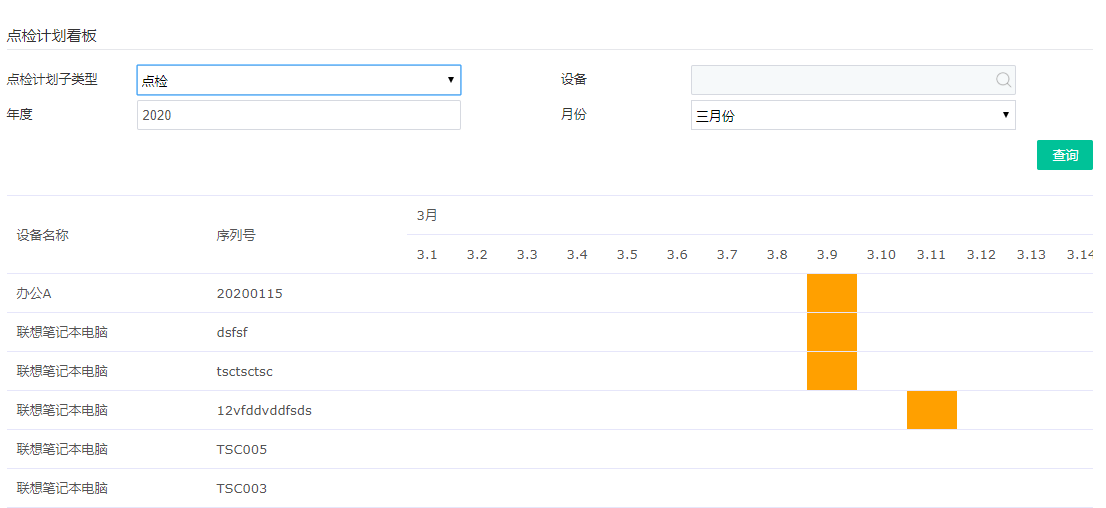
Task: Open the 点检计划子类型 dropdown
Action: (298, 81)
